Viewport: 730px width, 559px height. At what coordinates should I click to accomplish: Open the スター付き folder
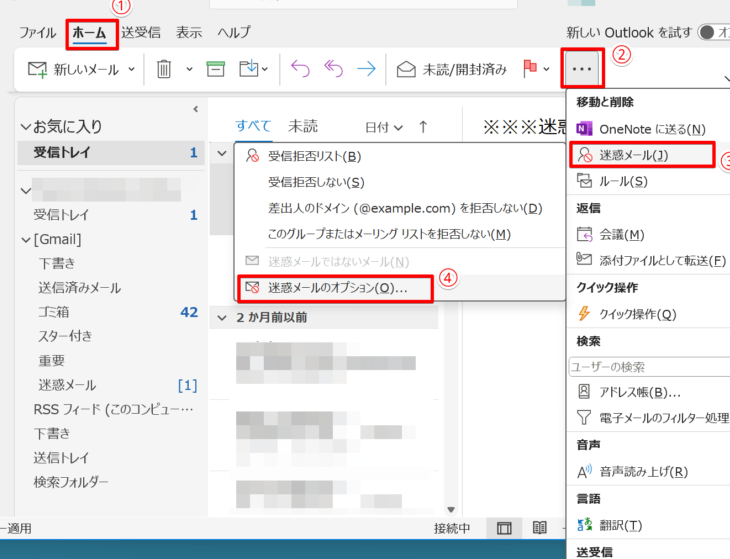[65, 336]
